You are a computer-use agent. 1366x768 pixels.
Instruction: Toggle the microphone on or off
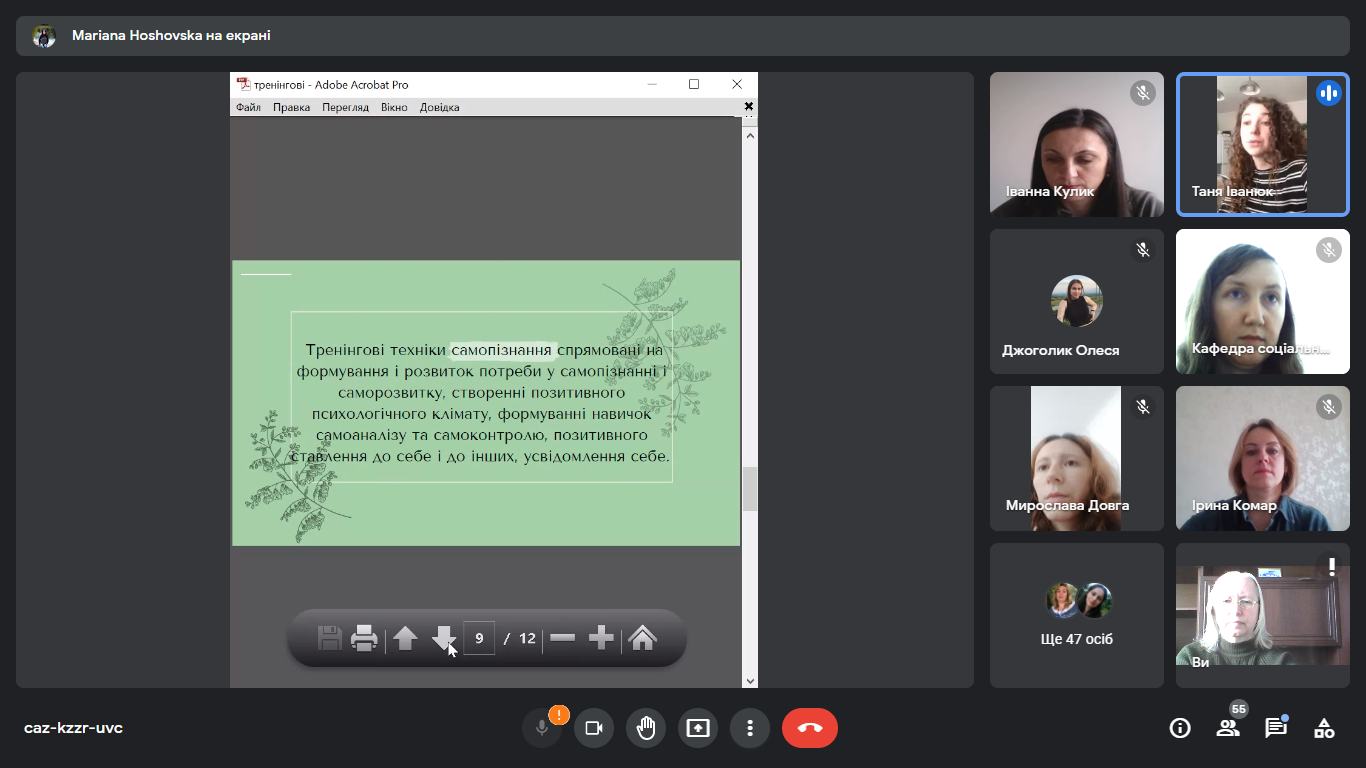542,728
